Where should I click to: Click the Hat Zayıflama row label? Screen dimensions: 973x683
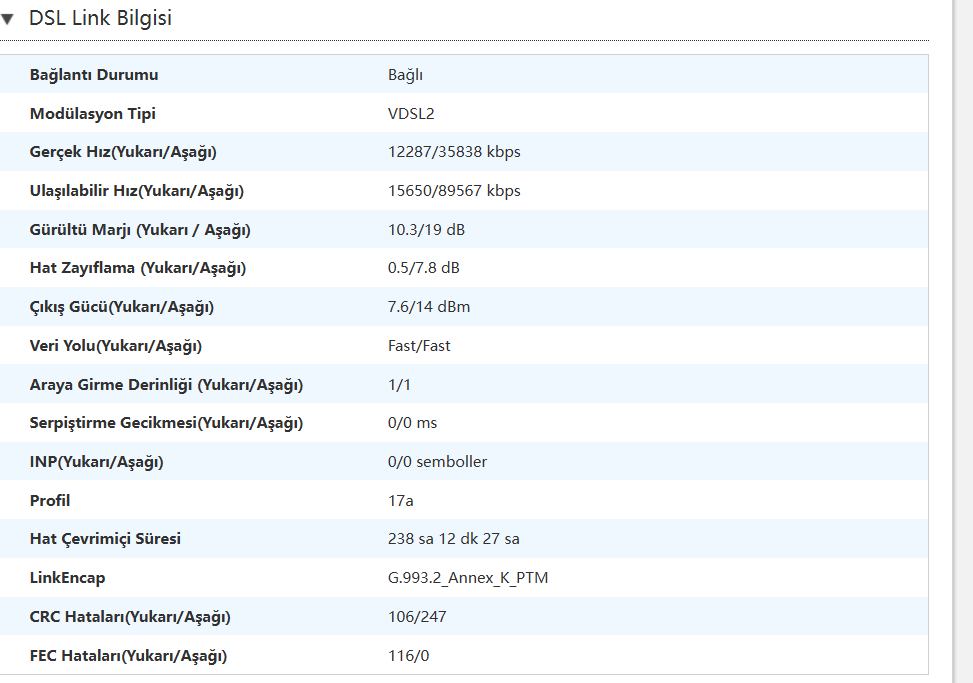138,268
